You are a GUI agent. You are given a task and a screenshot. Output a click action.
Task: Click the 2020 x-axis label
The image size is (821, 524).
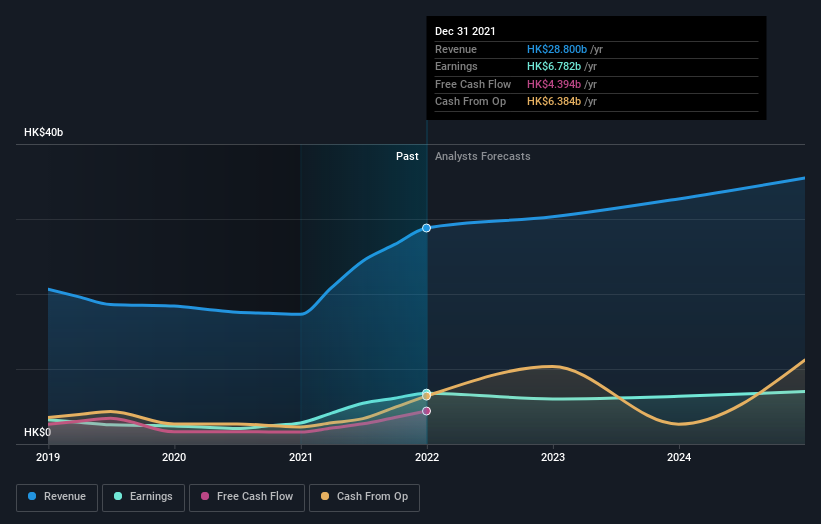coord(174,458)
